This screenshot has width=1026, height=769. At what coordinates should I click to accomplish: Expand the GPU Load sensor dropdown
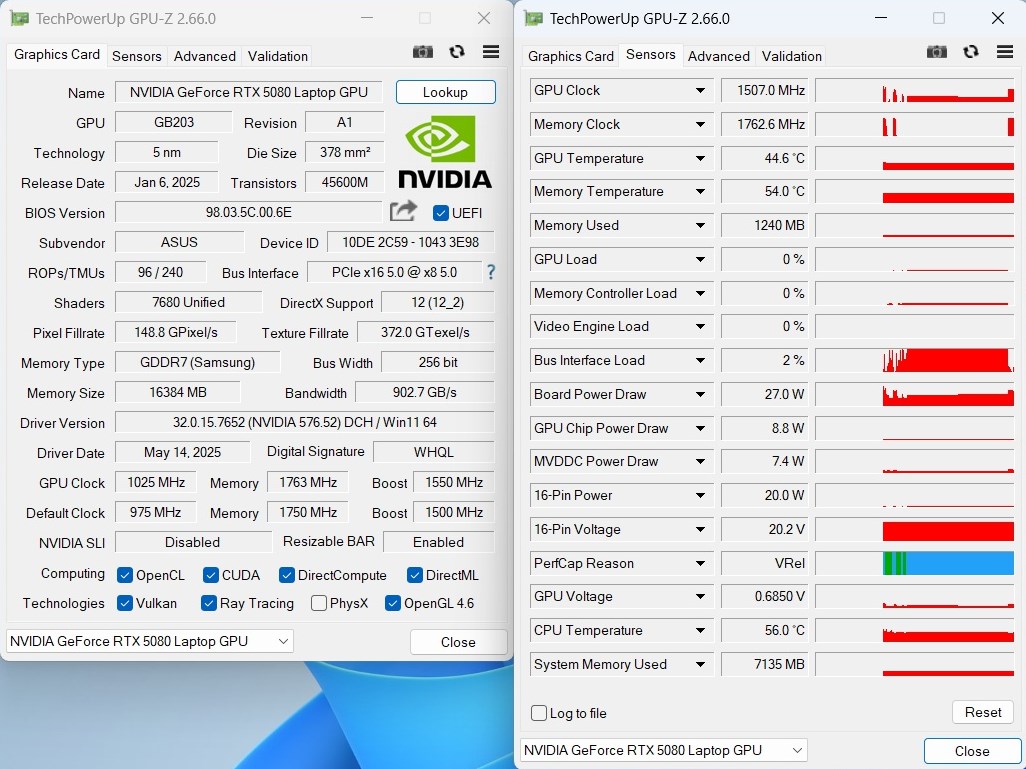tap(700, 259)
